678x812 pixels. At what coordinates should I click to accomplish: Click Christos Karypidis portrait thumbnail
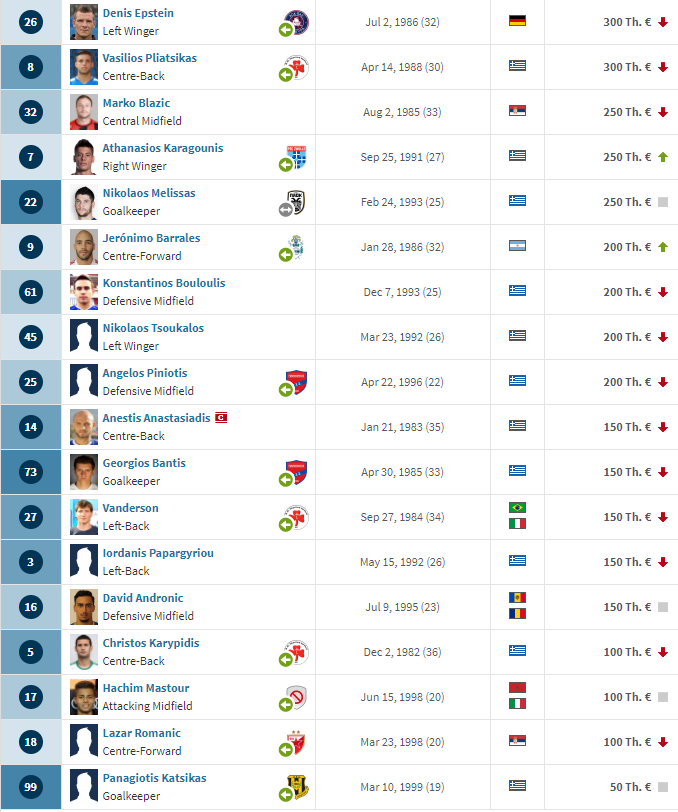84,652
